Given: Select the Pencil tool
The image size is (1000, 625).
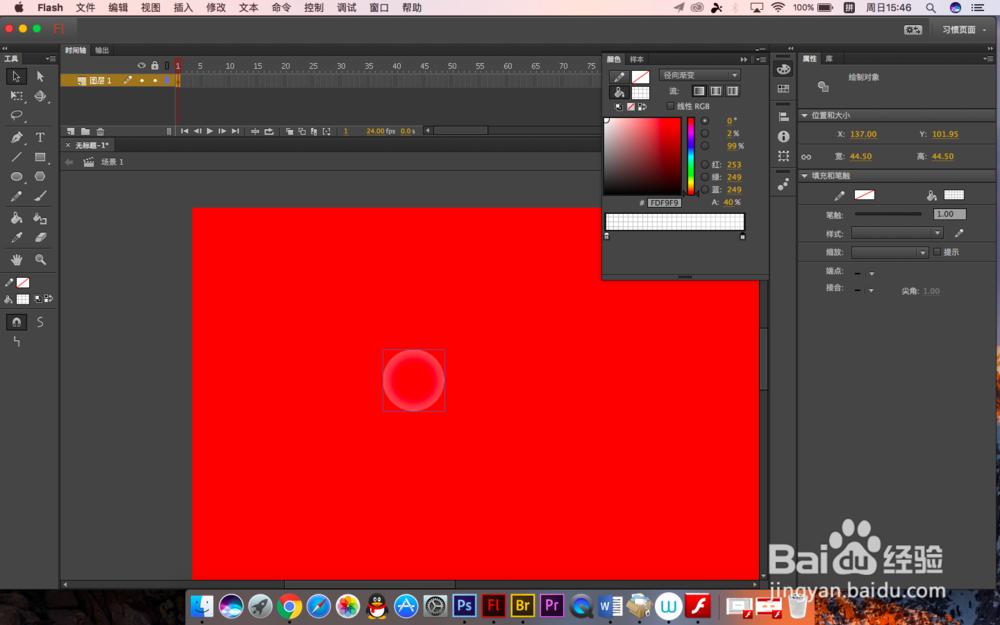Looking at the screenshot, I should click(x=17, y=196).
